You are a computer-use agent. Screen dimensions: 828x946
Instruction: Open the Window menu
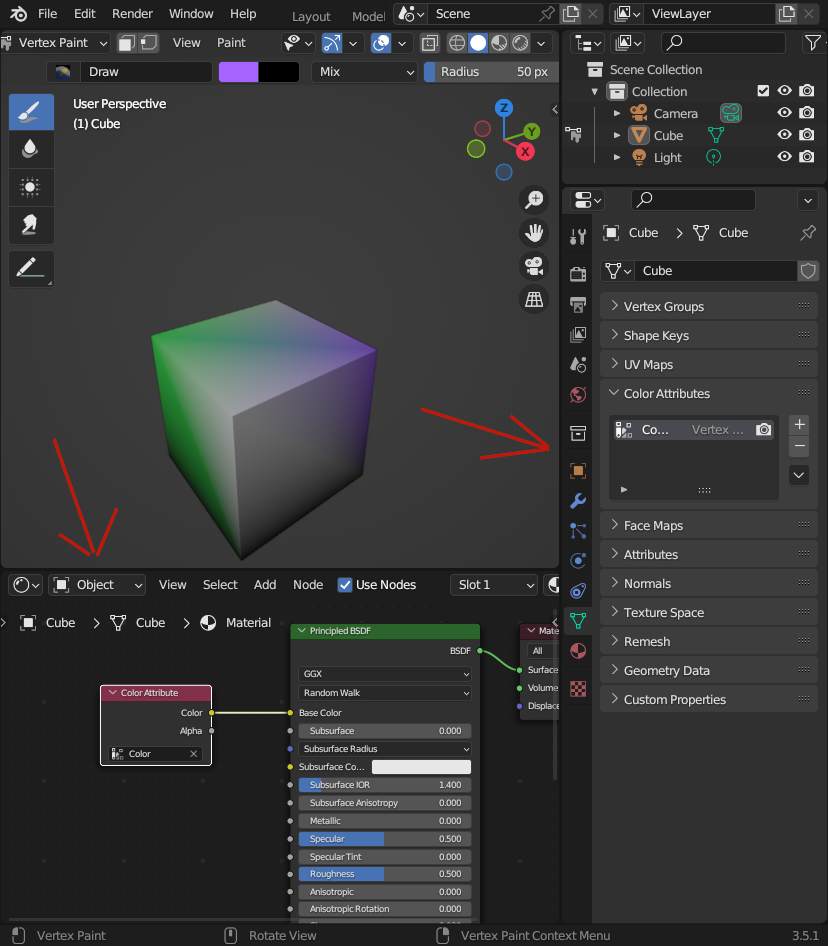click(191, 13)
